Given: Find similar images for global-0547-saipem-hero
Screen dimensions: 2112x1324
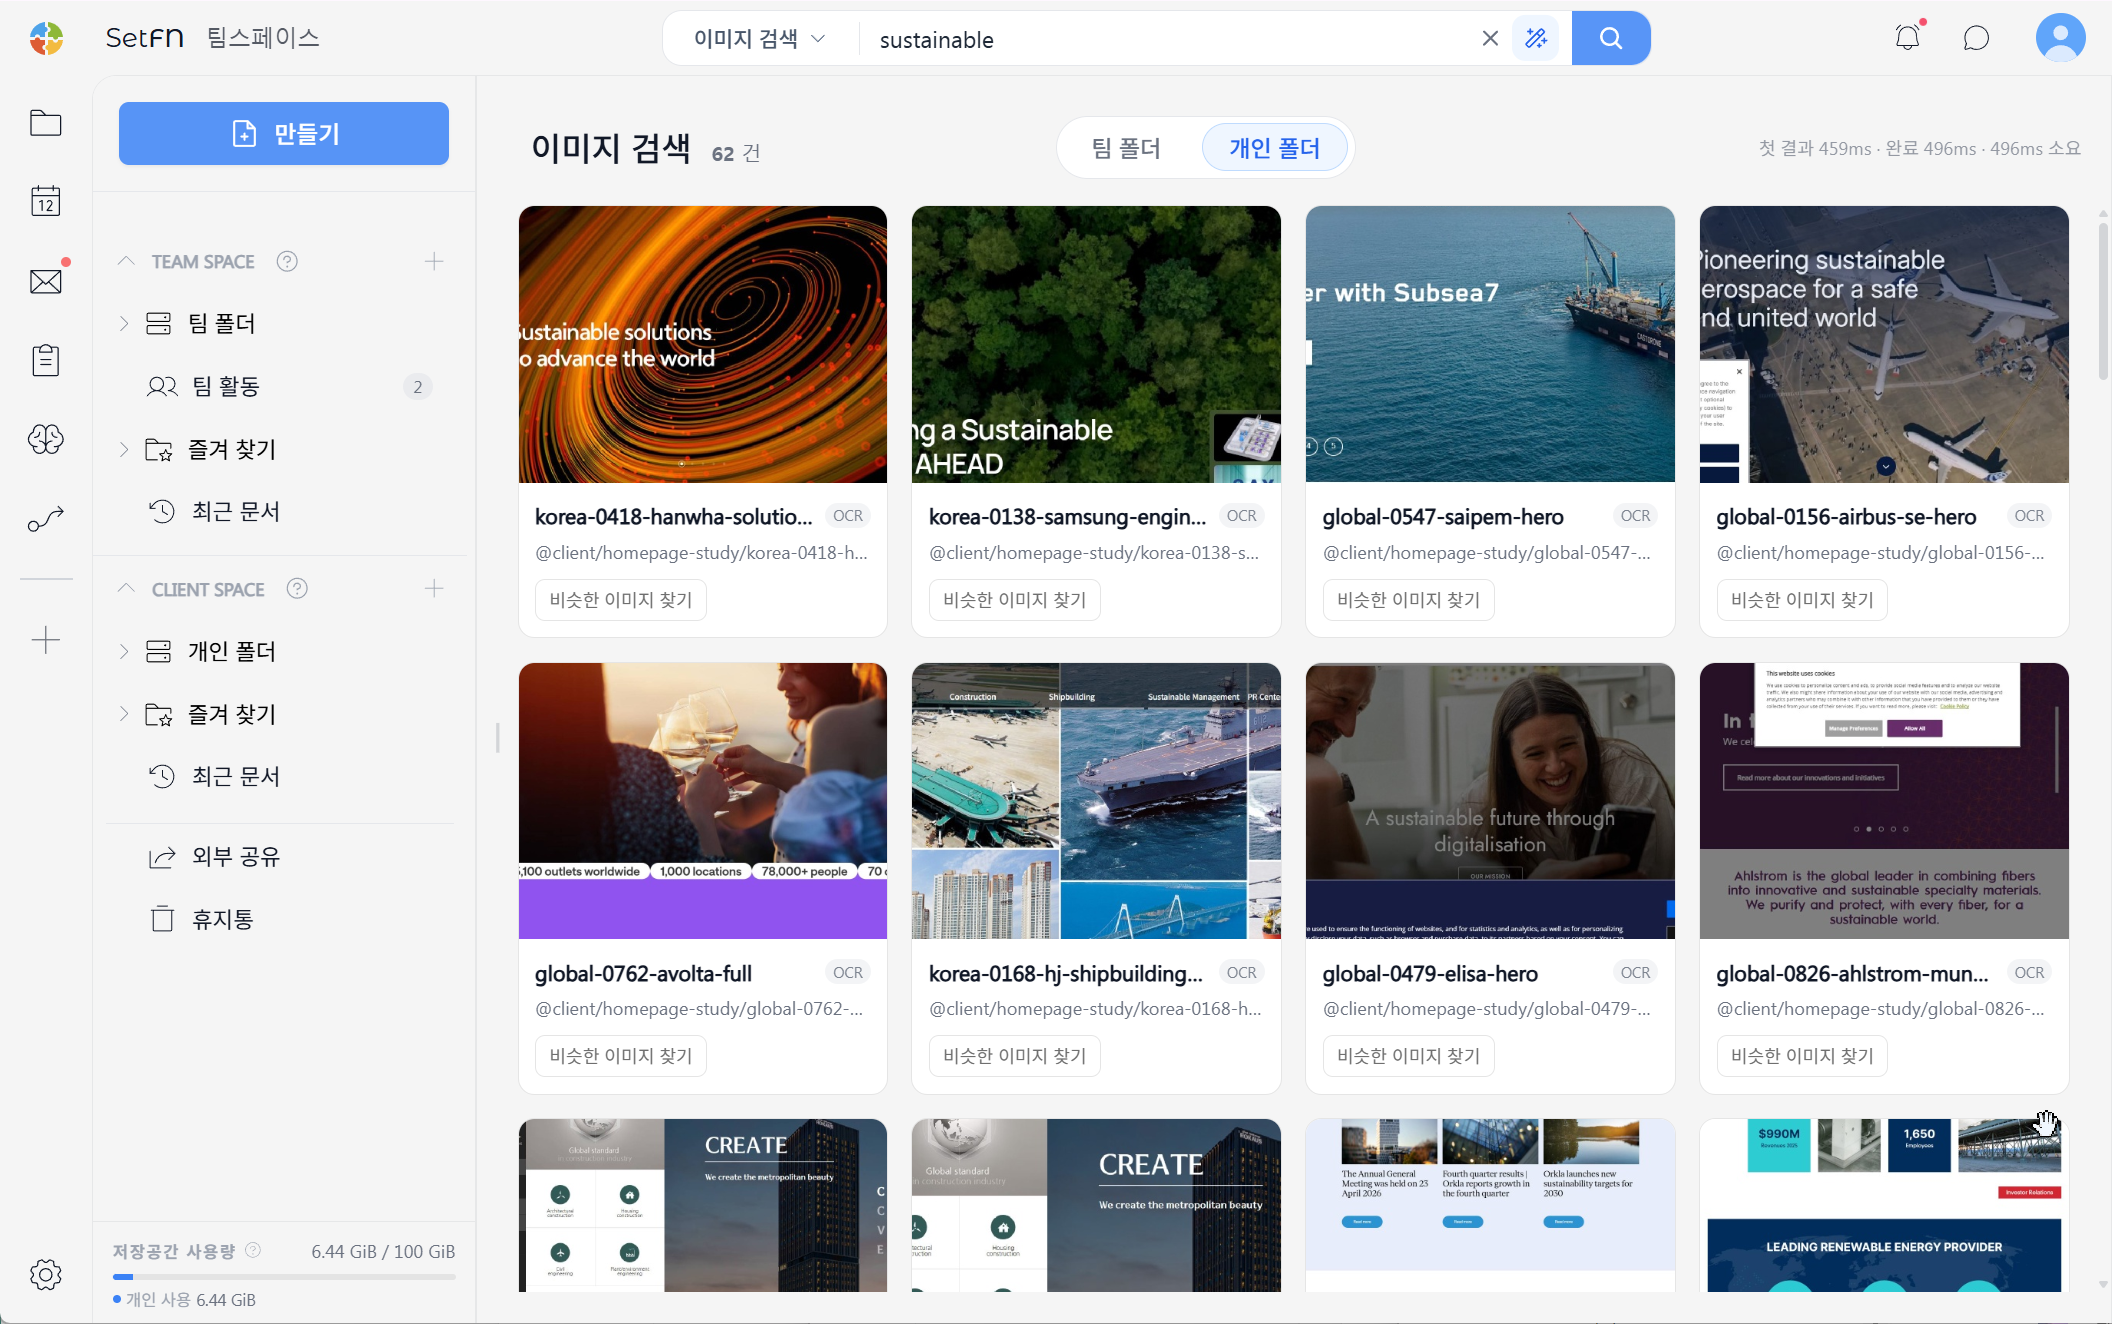Looking at the screenshot, I should (x=1409, y=600).
